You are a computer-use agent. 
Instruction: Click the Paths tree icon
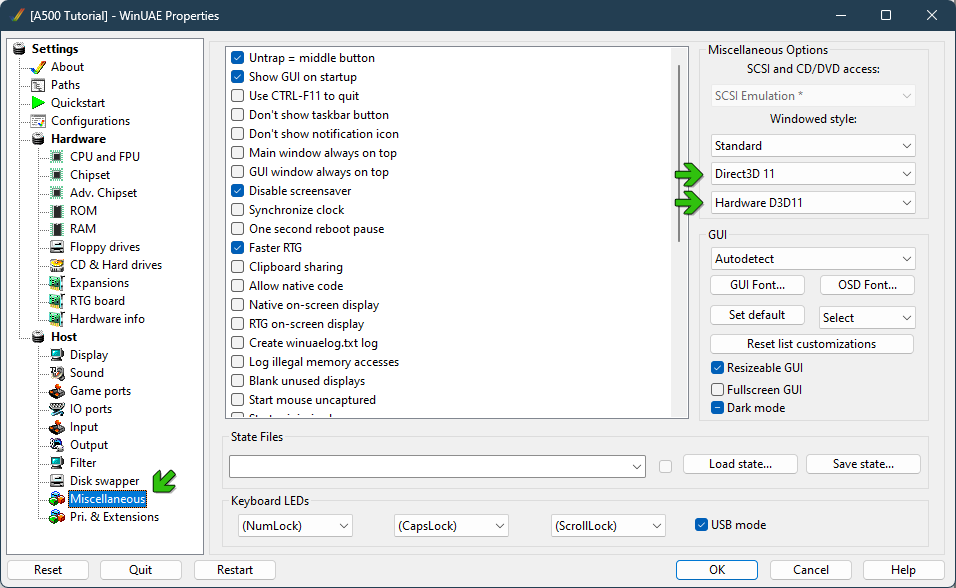(x=38, y=85)
